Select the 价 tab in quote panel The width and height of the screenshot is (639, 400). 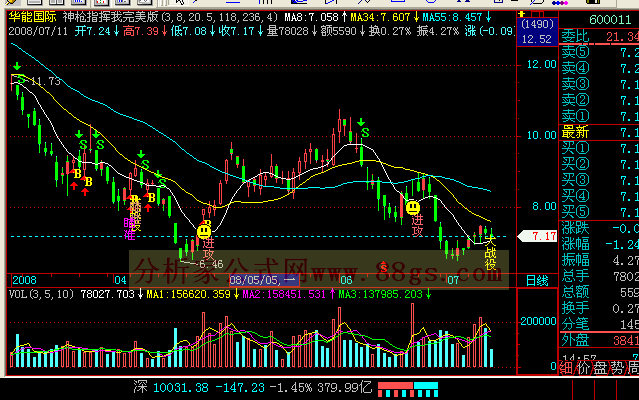(x=583, y=368)
